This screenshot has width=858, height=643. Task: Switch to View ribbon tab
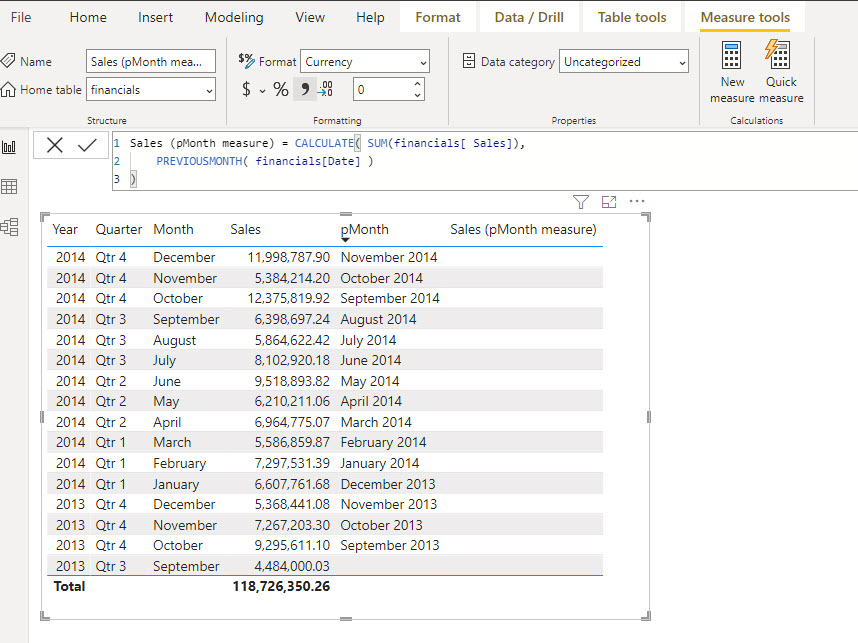click(310, 17)
